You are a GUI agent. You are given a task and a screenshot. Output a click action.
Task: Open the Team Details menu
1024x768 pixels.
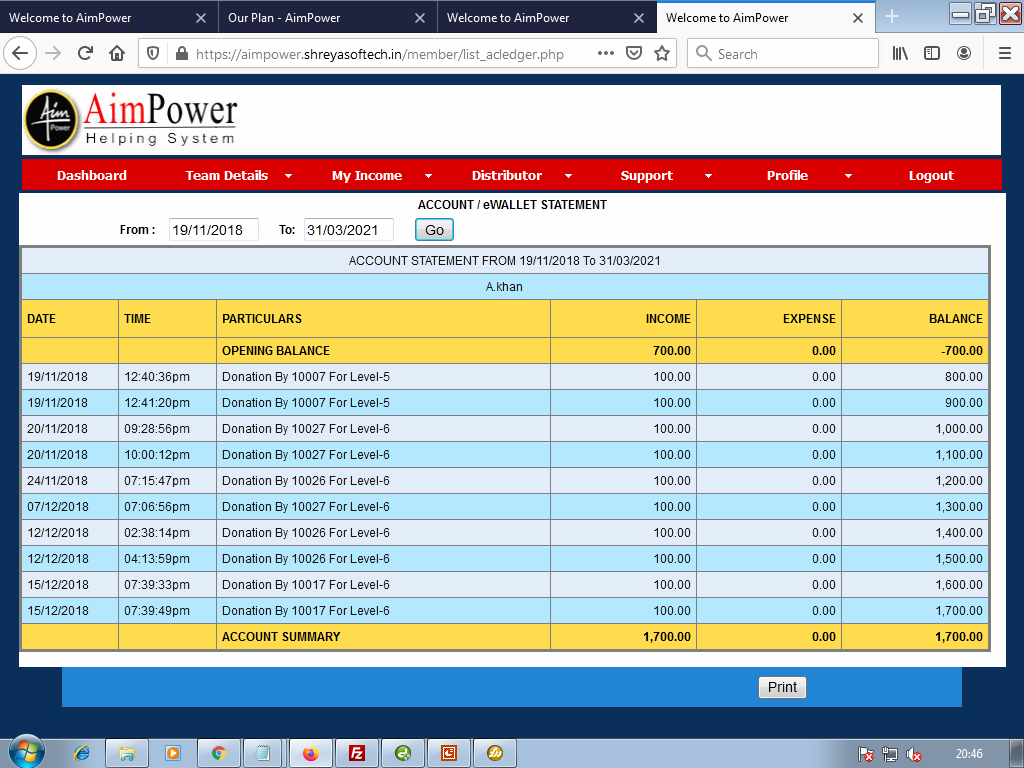click(x=227, y=175)
